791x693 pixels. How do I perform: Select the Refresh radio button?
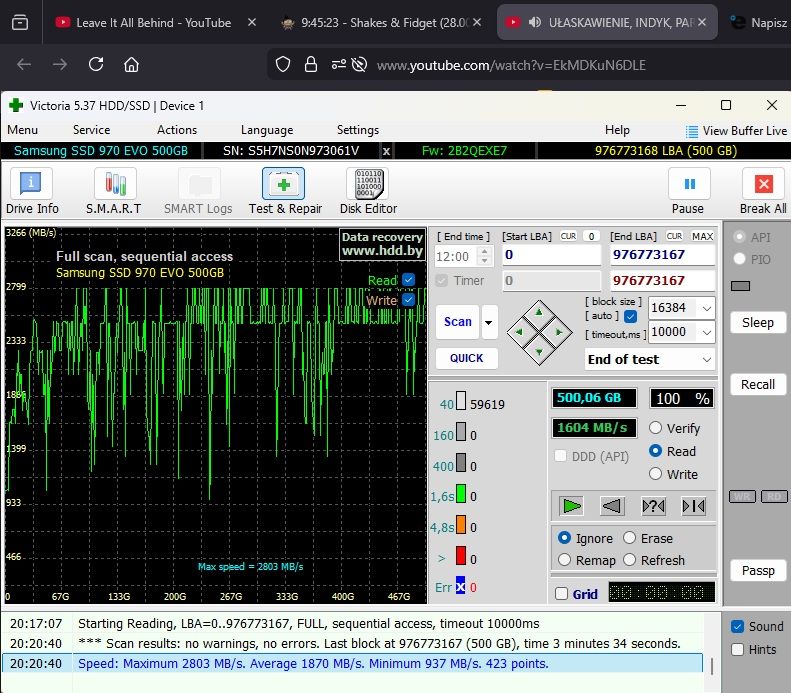tap(629, 560)
